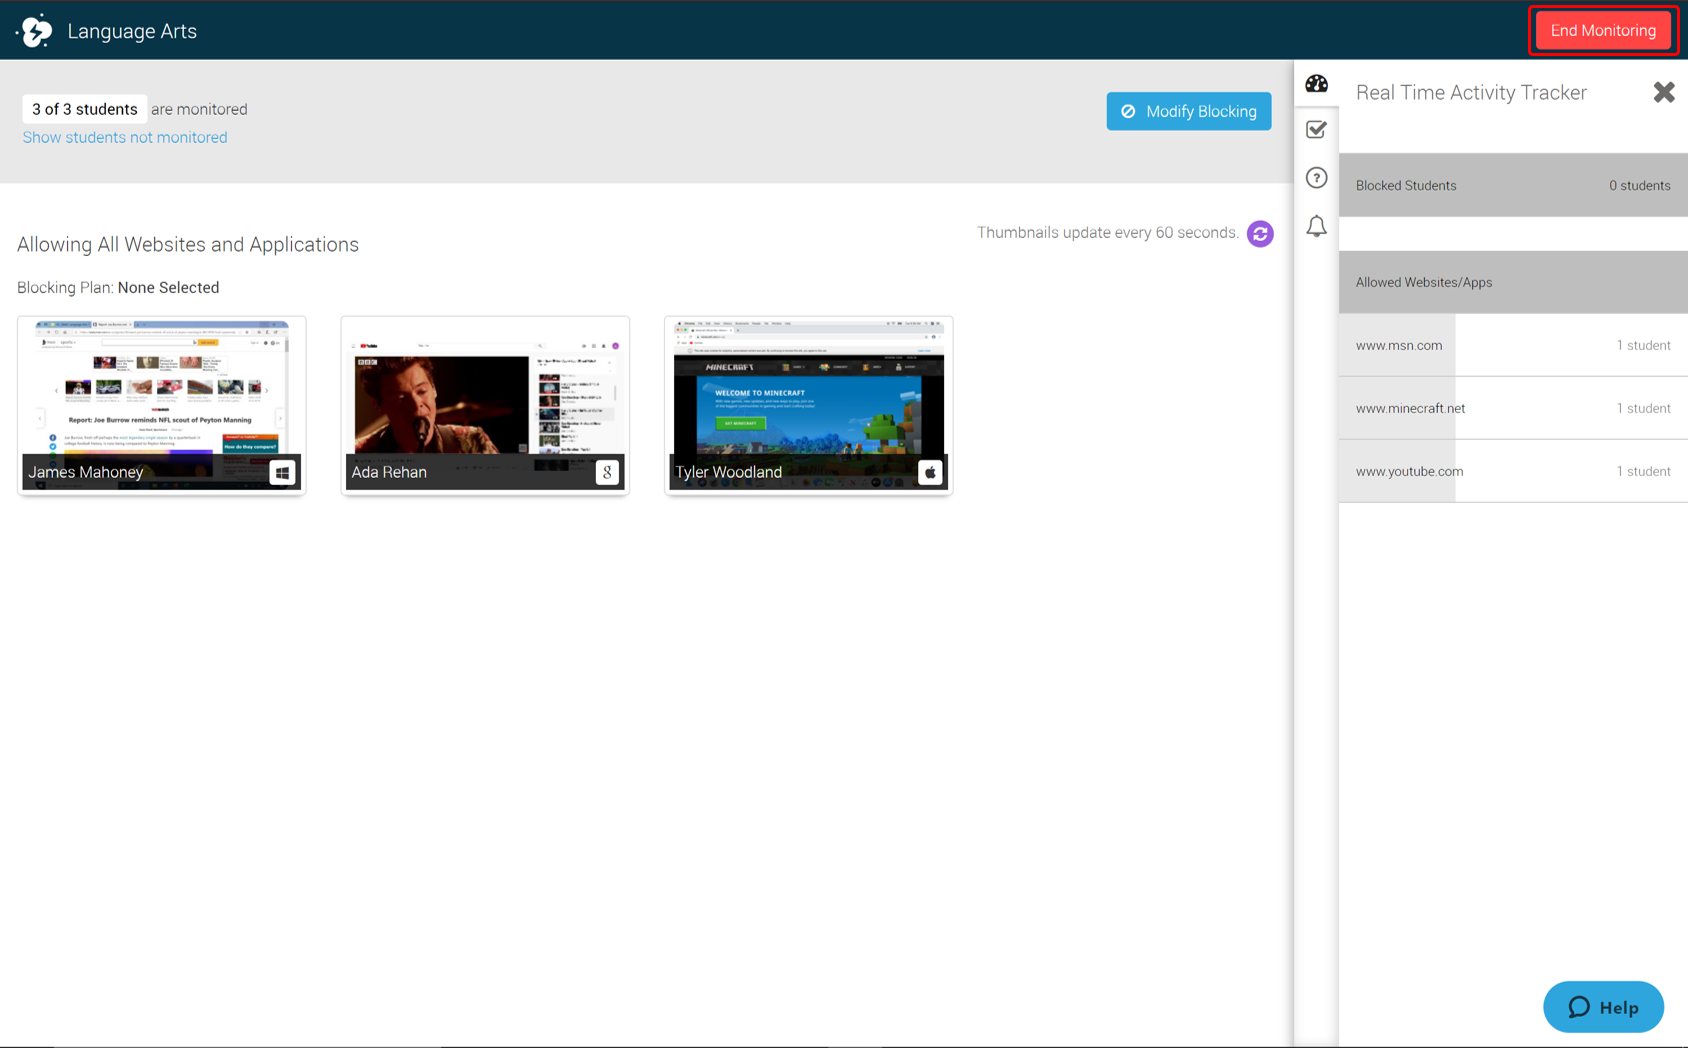Select the www.youtube.com row
This screenshot has width=1688, height=1048.
tap(1513, 471)
